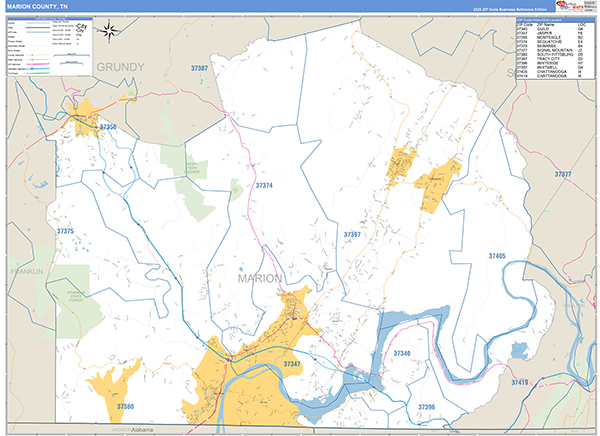Select the SIGNAL MOUNTAIN row in the ZIP index

click(x=550, y=50)
